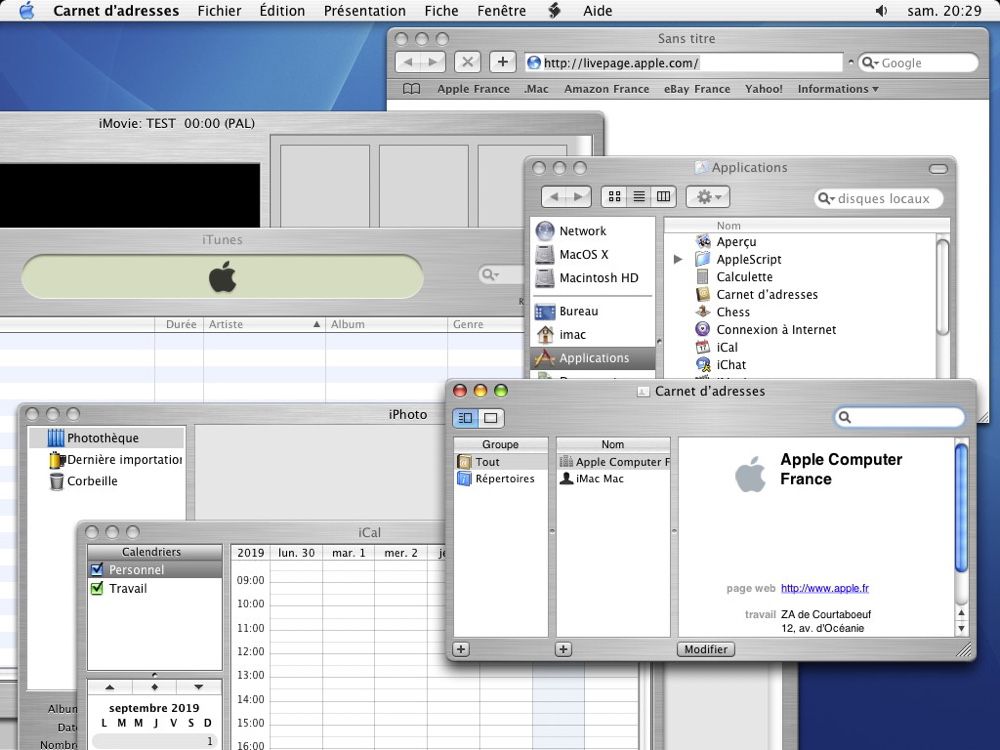This screenshot has width=1000, height=750.
Task: Select iCal in Applications list
Action: pyautogui.click(x=726, y=347)
